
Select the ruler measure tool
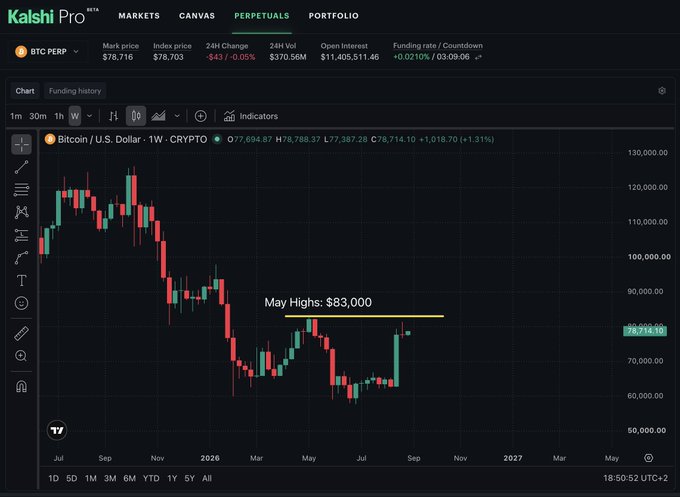click(x=21, y=333)
